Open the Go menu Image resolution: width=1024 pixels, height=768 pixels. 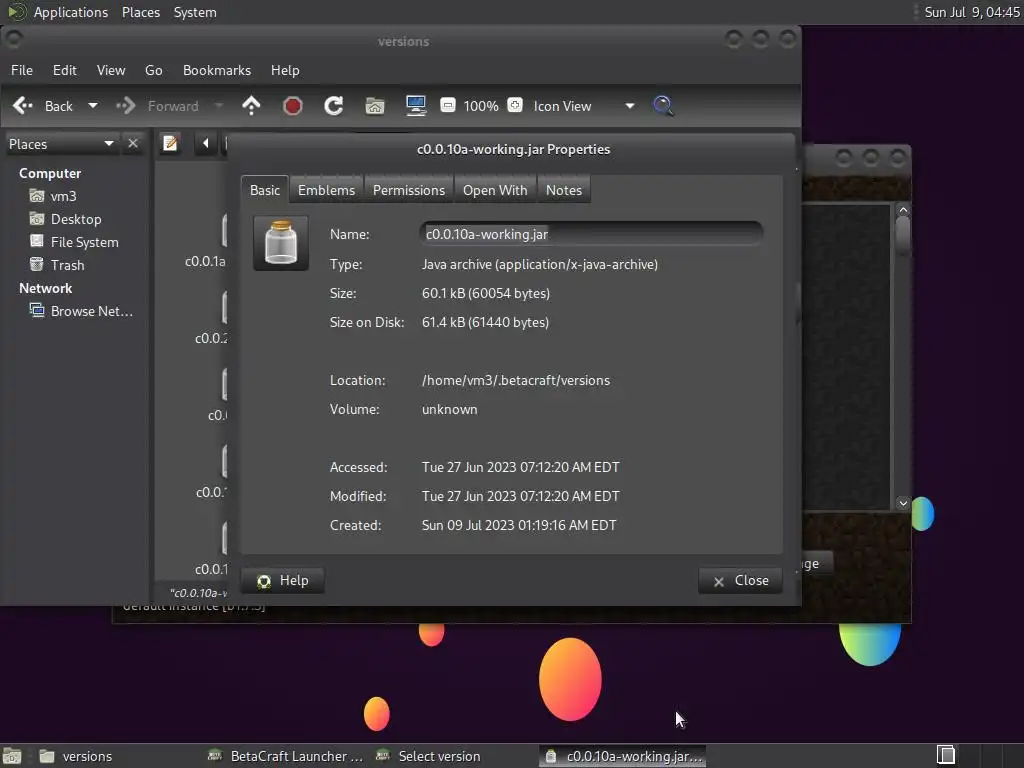pyautogui.click(x=153, y=70)
